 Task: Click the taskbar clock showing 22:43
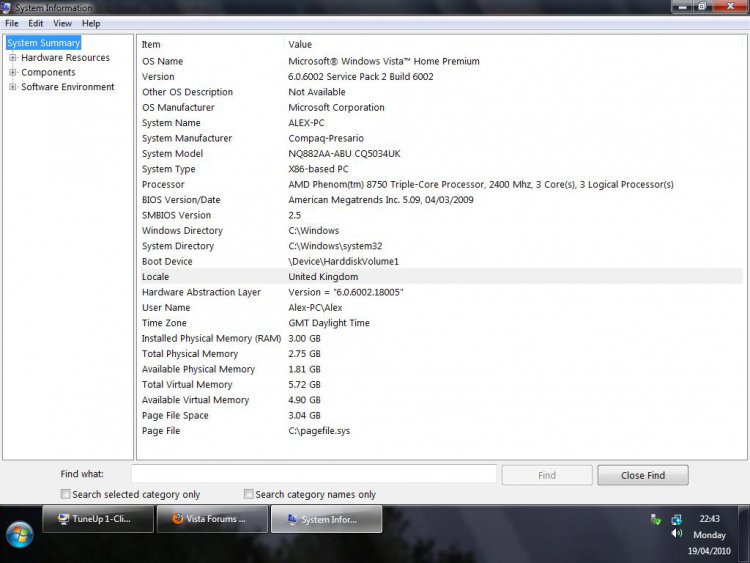(709, 519)
